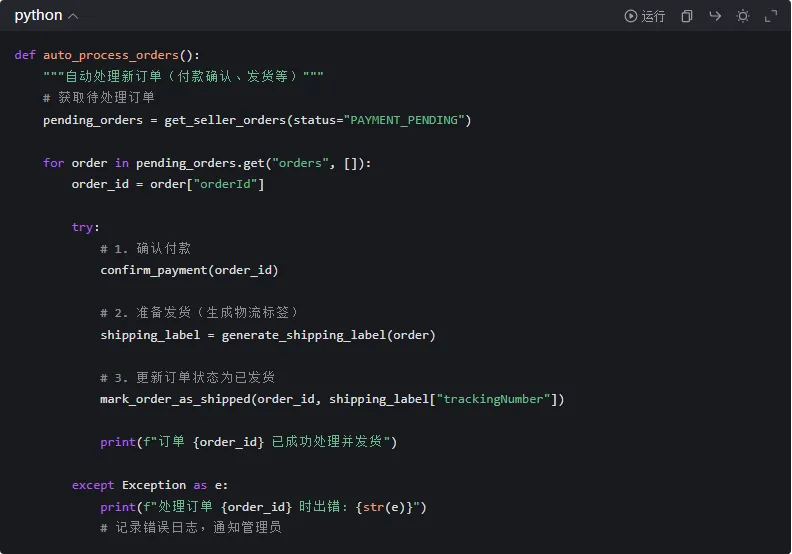Image resolution: width=792 pixels, height=554 pixels.
Task: Click function name auto_process_orders
Action: pos(111,55)
